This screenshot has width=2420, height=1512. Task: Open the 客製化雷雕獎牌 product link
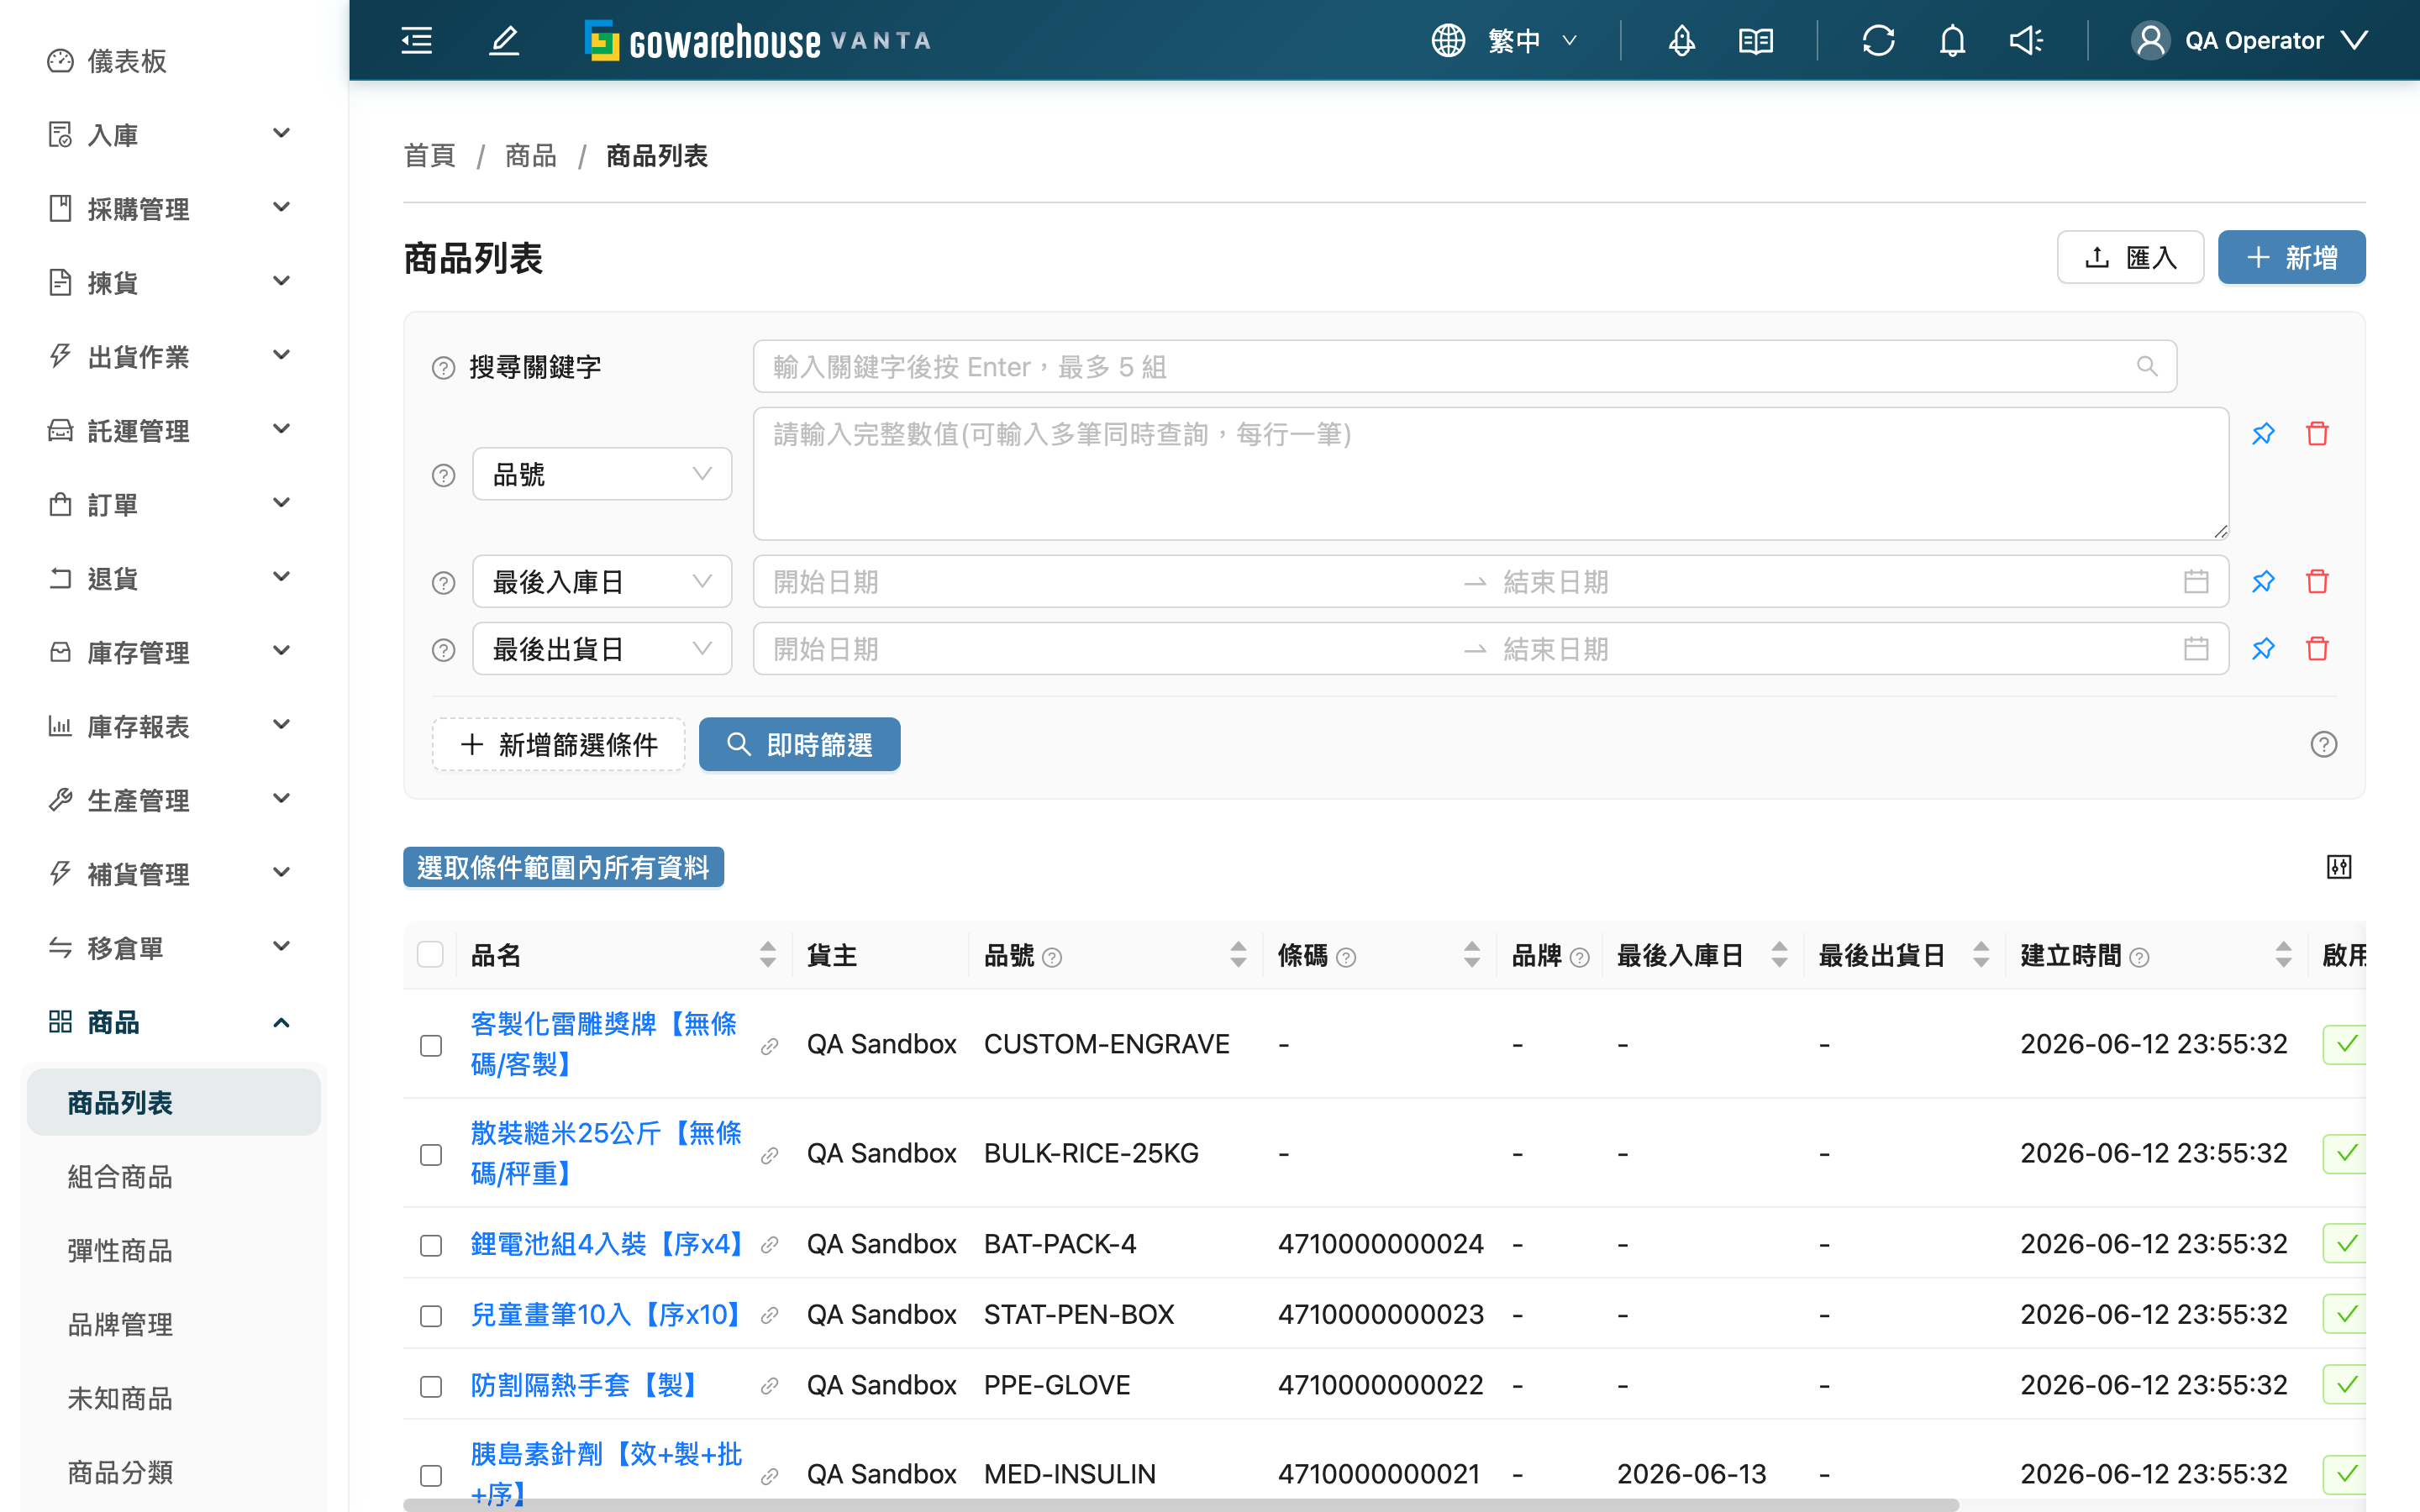604,1043
